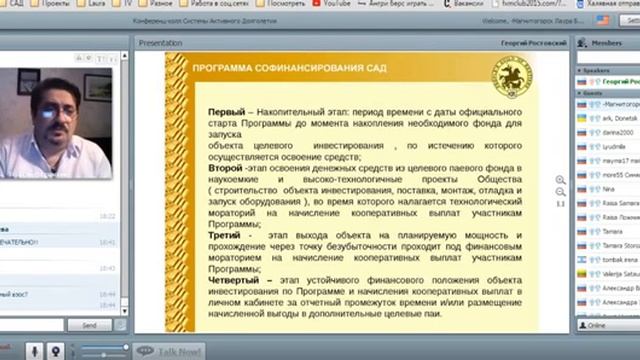Select member Raisa Samara
This screenshot has height=360, width=640.
[608, 203]
